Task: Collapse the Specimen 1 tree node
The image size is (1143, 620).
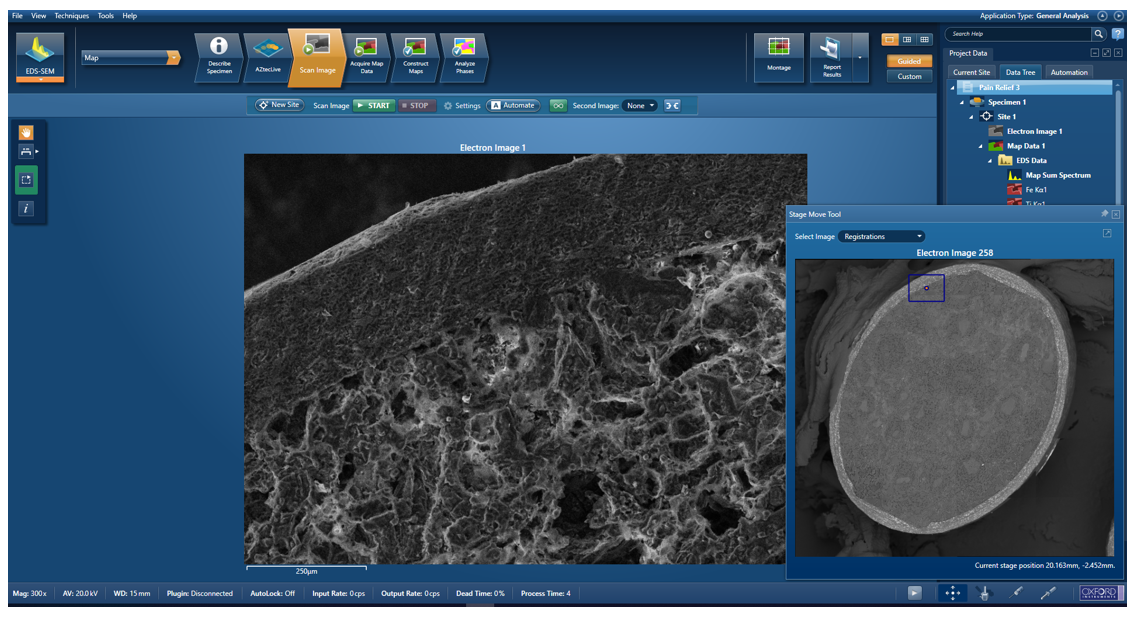Action: pyautogui.click(x=962, y=102)
